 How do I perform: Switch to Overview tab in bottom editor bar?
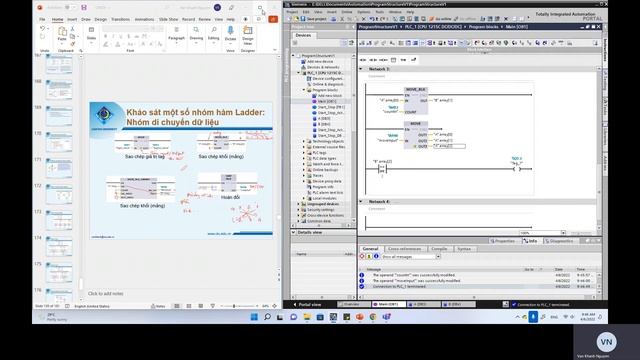coord(353,304)
